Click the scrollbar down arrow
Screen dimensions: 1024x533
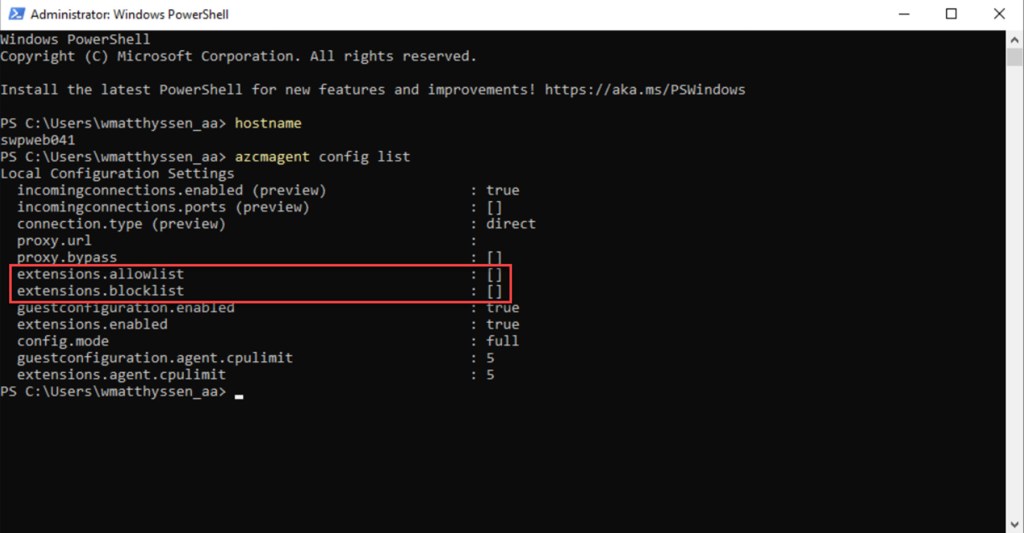[1014, 524]
